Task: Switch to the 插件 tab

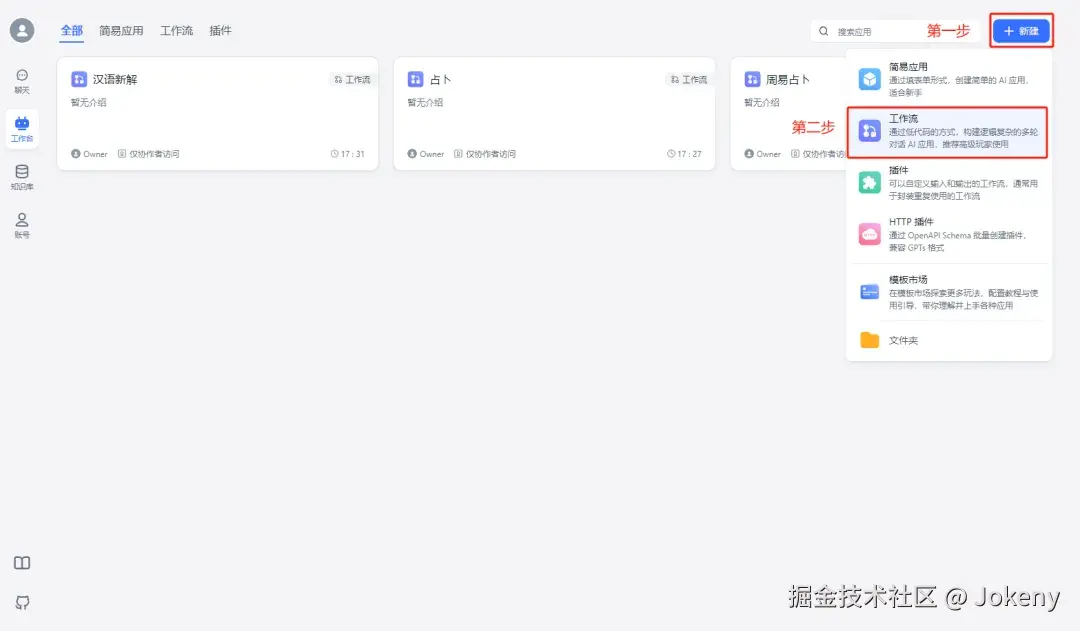Action: point(219,31)
